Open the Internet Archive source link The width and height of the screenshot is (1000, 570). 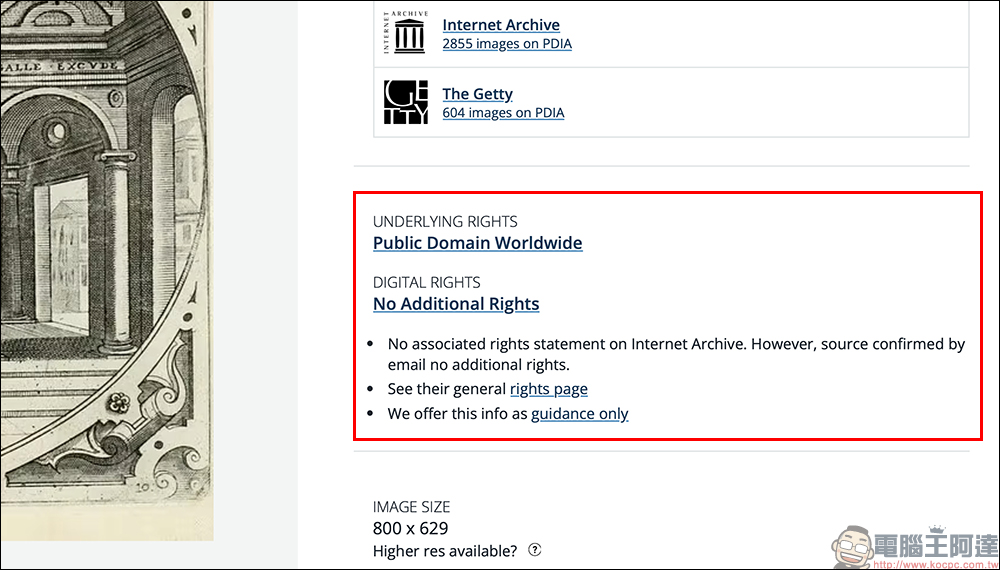(501, 25)
